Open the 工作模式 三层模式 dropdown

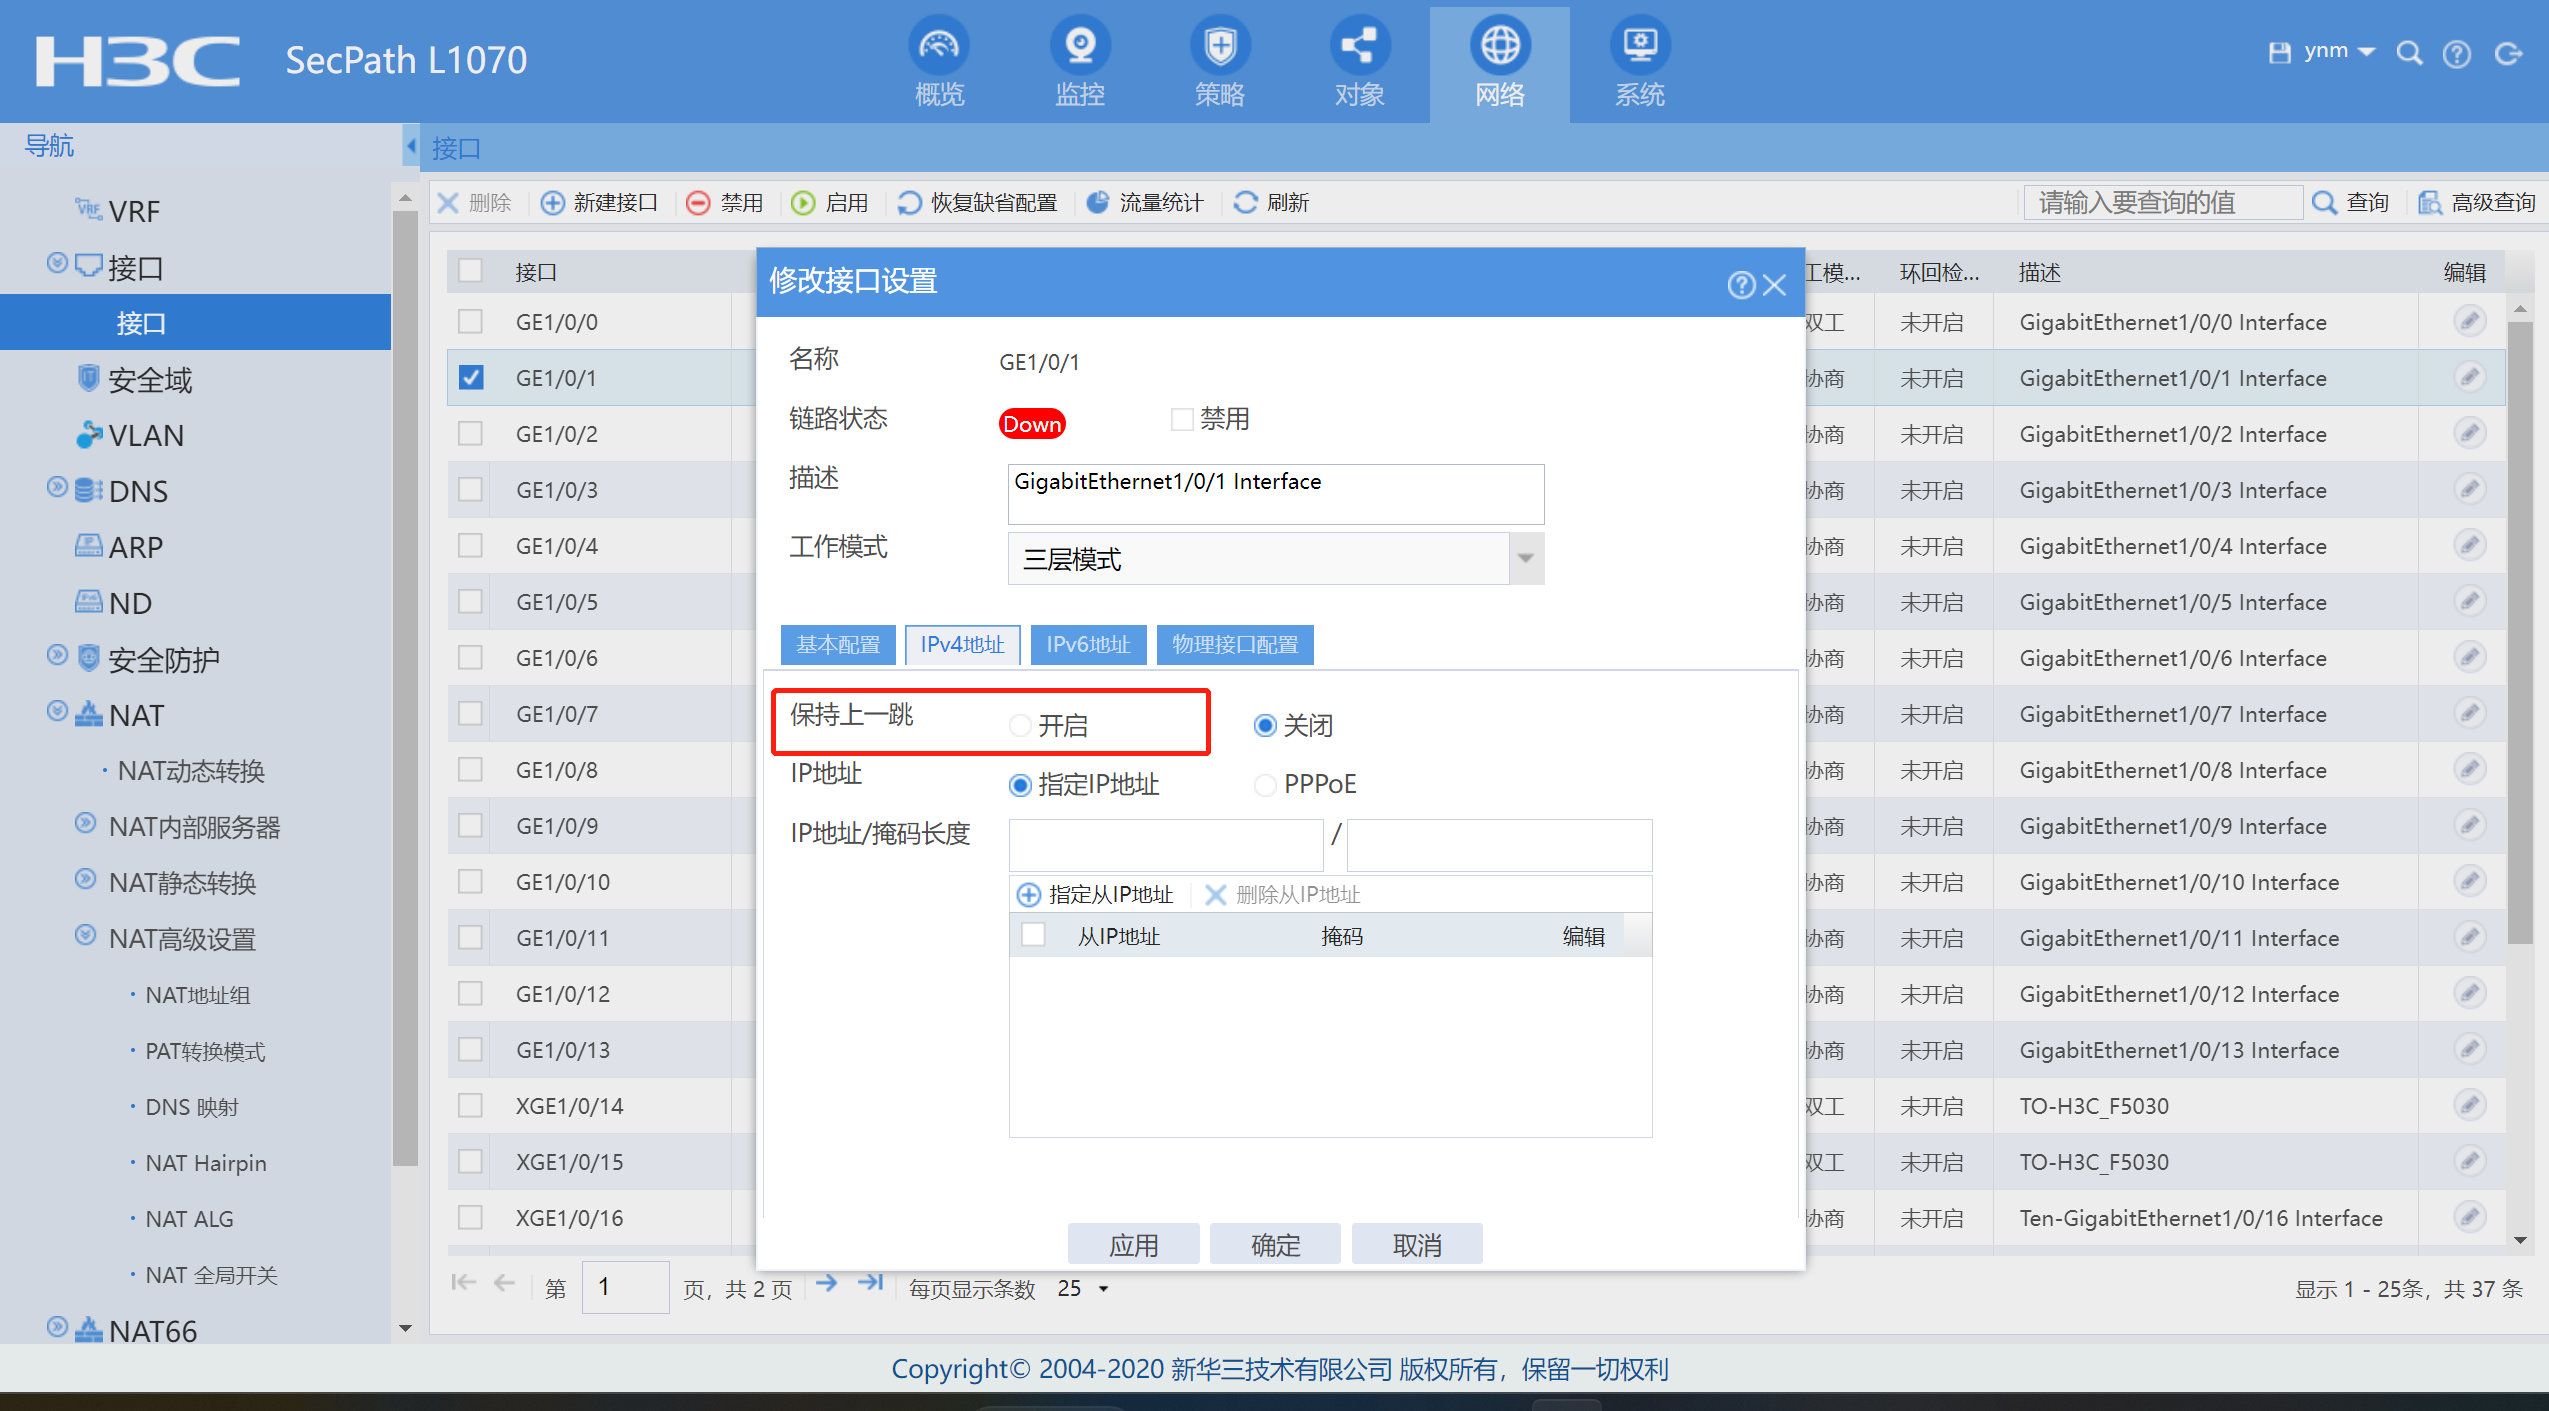(1525, 558)
